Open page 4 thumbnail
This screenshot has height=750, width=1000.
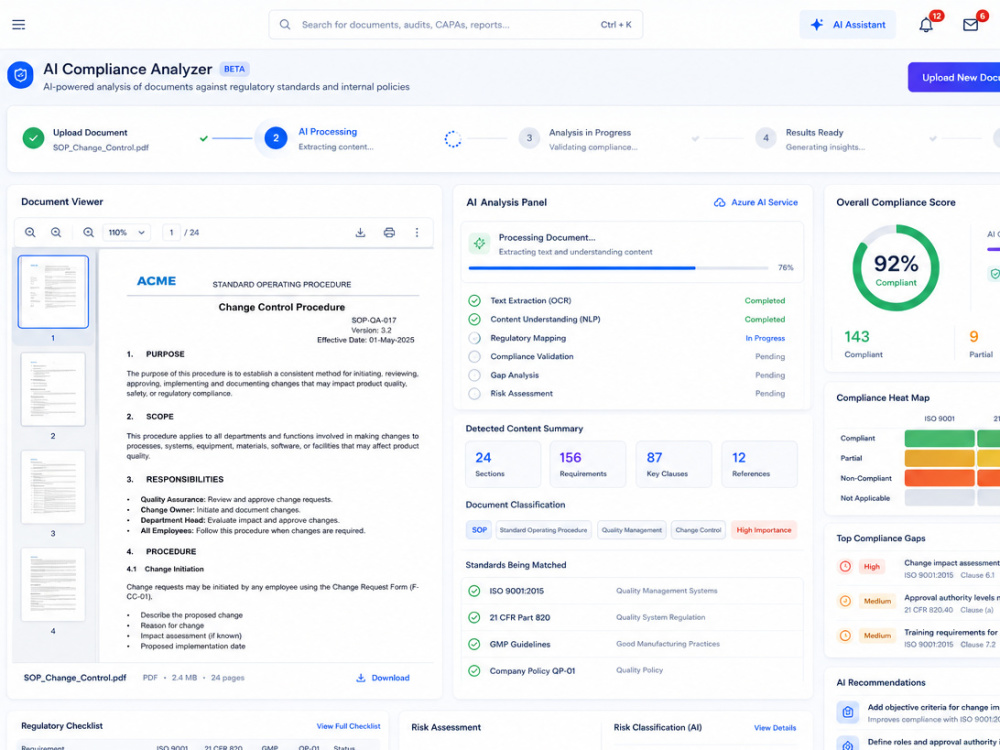[53, 585]
